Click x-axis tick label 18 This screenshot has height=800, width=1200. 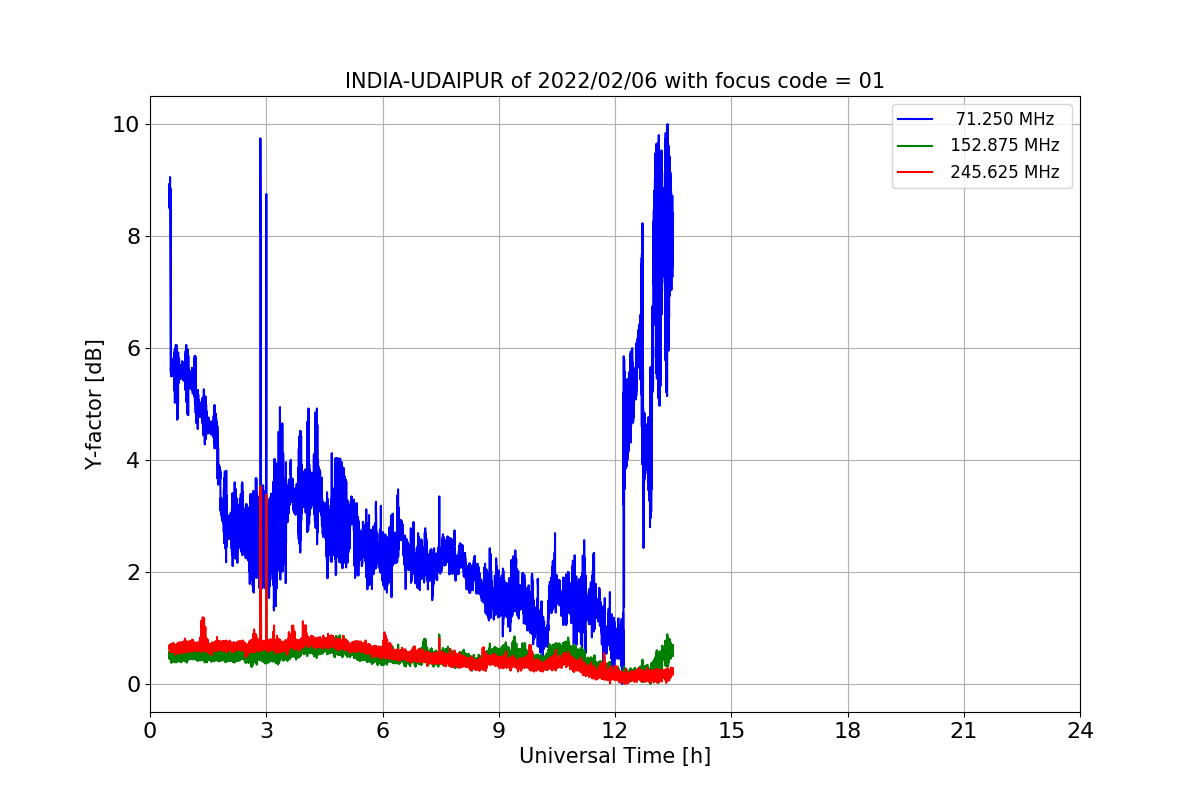[848, 730]
